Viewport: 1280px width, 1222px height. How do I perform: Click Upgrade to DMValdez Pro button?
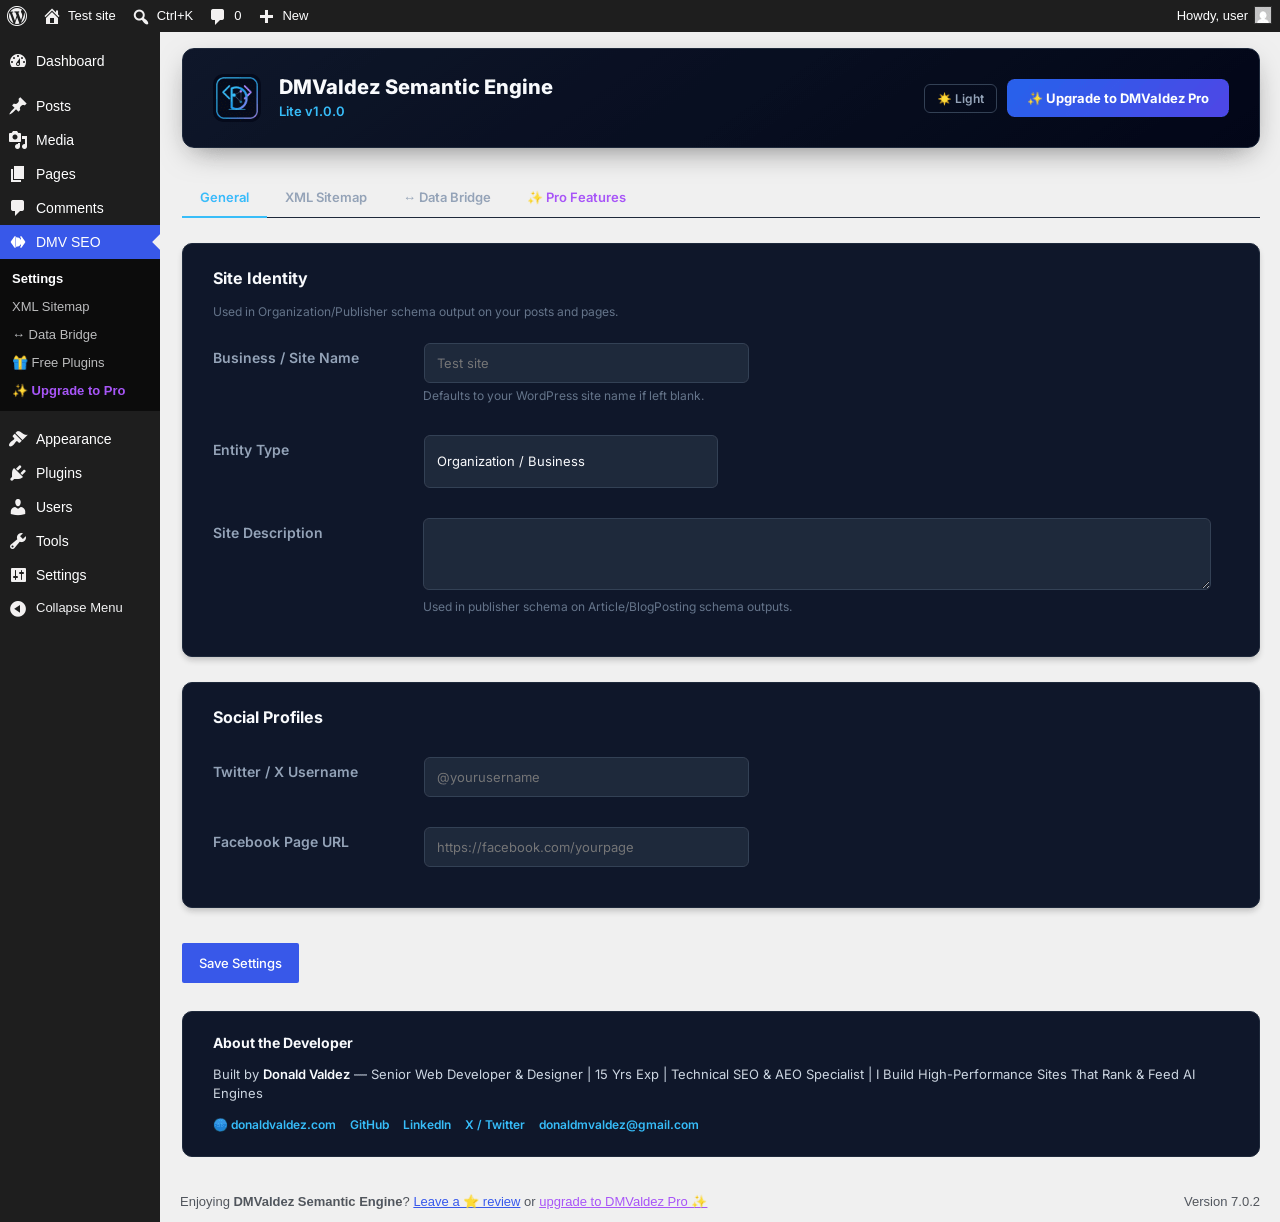point(1118,98)
